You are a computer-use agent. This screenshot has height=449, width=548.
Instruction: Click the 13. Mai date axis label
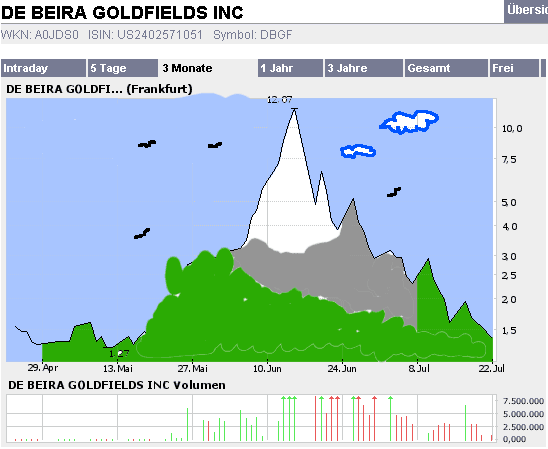tap(118, 369)
